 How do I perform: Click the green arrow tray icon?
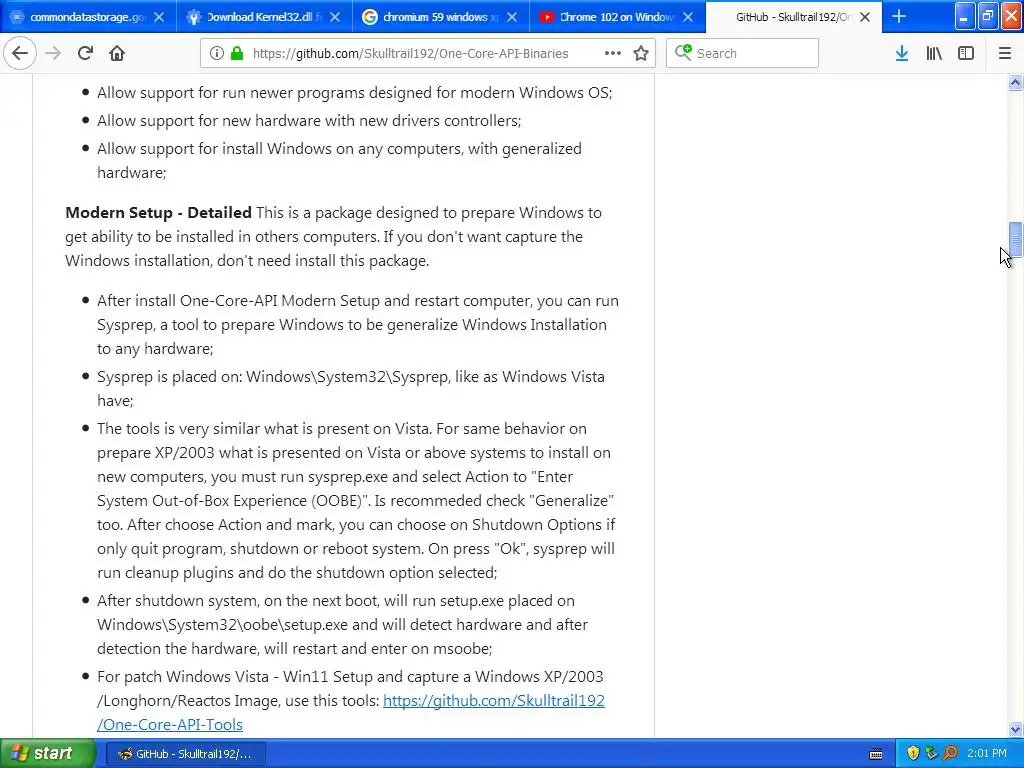click(x=931, y=754)
